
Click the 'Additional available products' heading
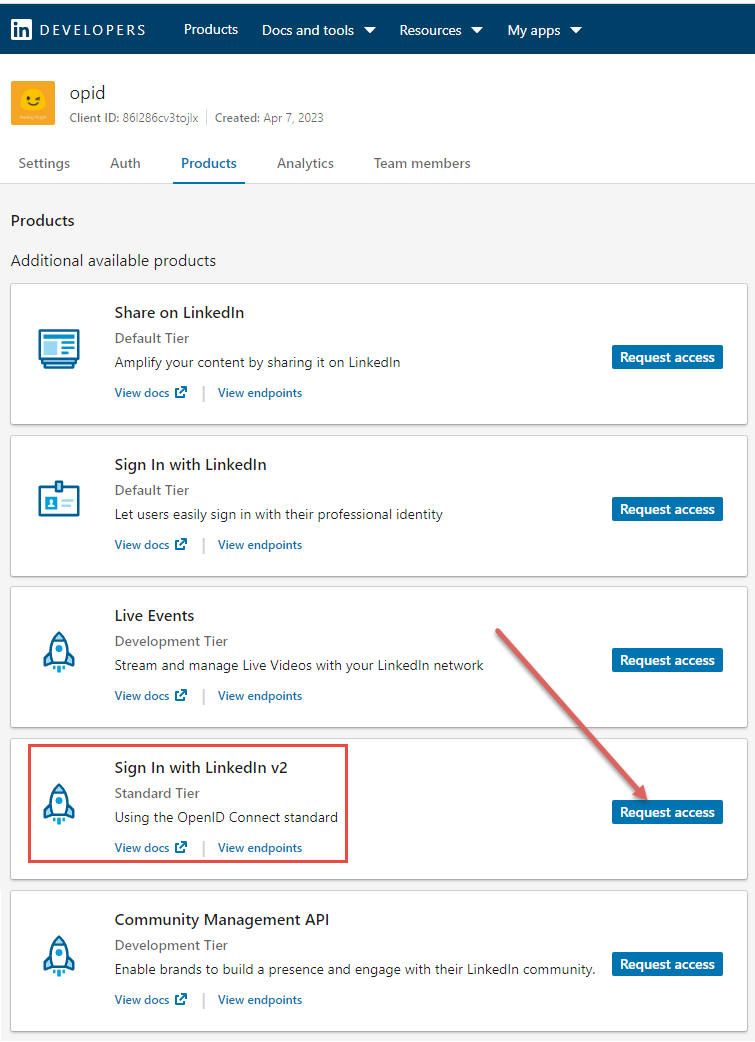coord(113,260)
